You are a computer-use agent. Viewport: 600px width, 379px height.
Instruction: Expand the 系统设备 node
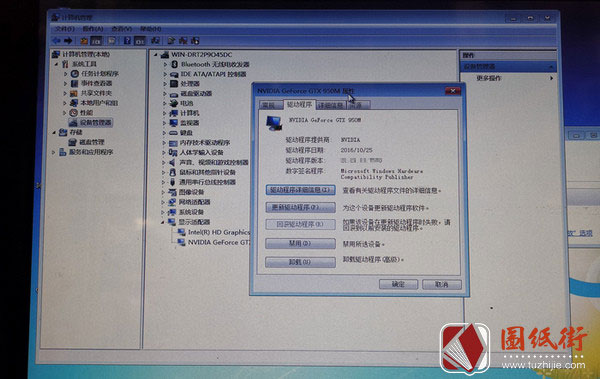point(163,212)
